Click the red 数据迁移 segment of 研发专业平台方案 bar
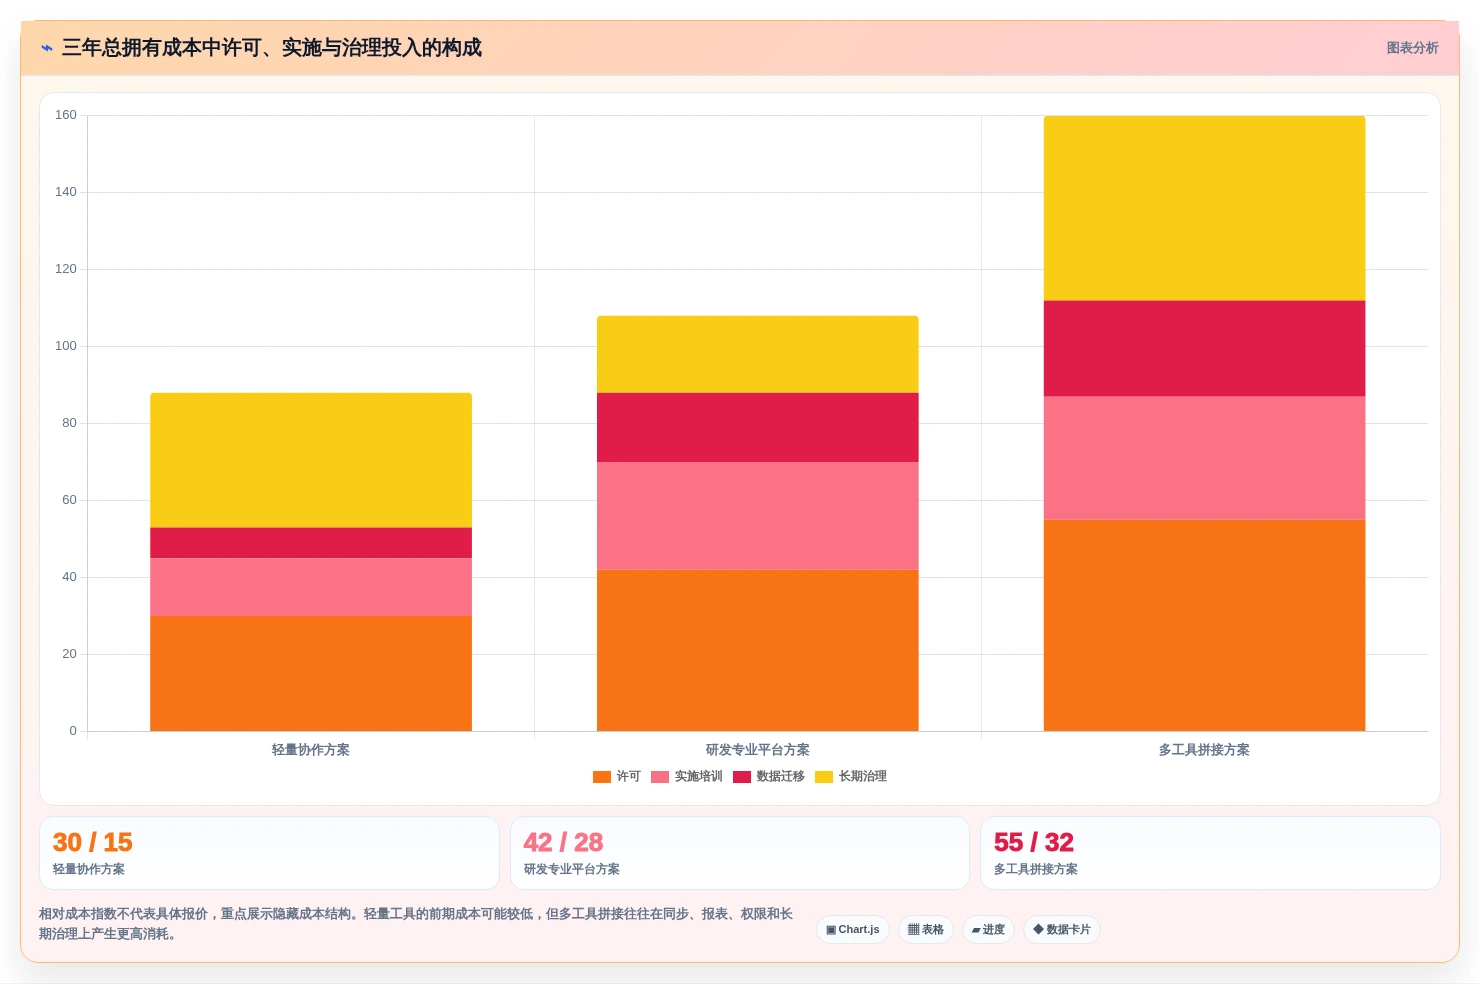 (x=758, y=427)
